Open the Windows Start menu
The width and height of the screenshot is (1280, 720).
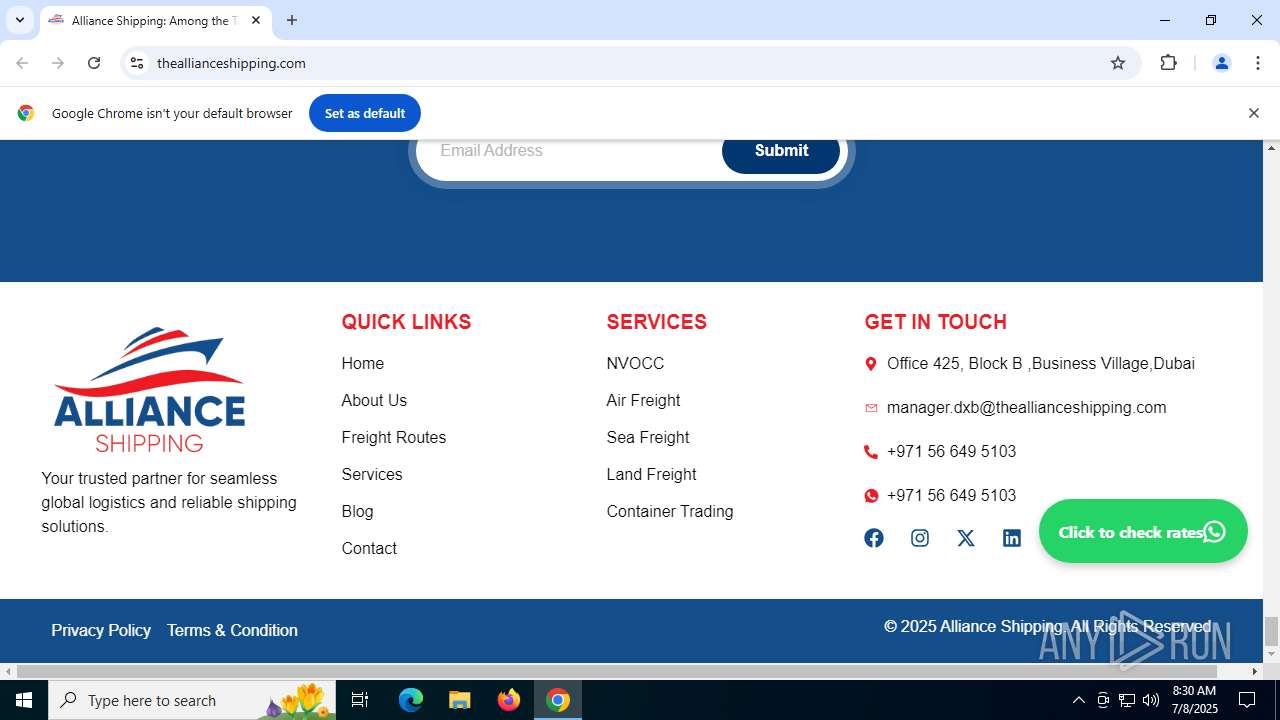(24, 700)
